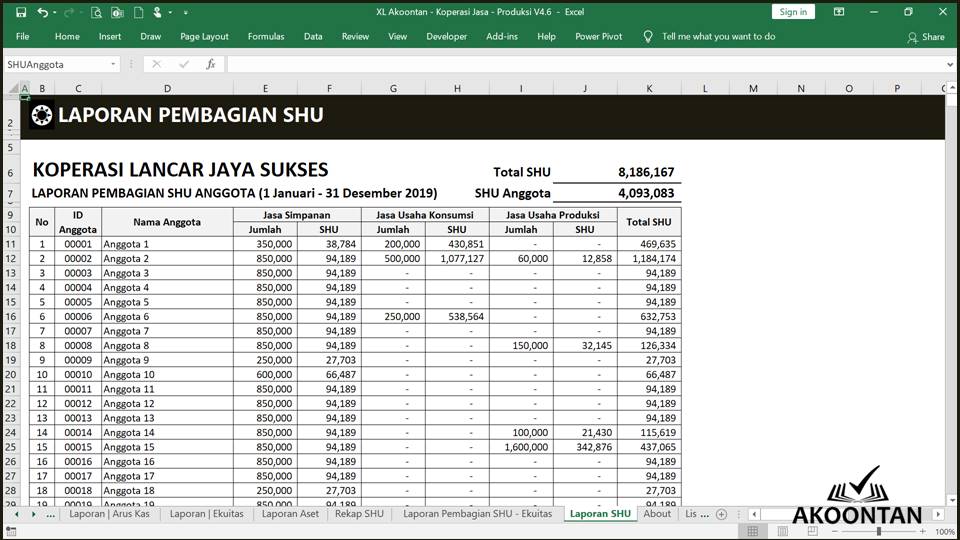Select the cell Anggota 6
The width and height of the screenshot is (960, 540).
167,317
